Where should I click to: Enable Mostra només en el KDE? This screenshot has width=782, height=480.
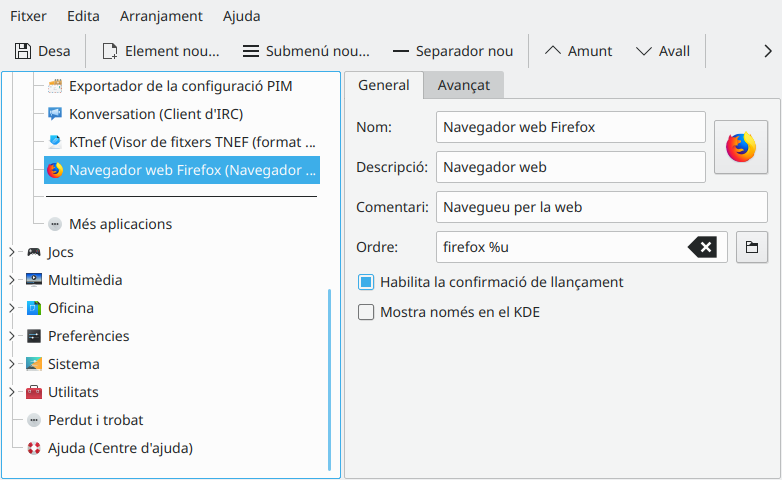366,312
